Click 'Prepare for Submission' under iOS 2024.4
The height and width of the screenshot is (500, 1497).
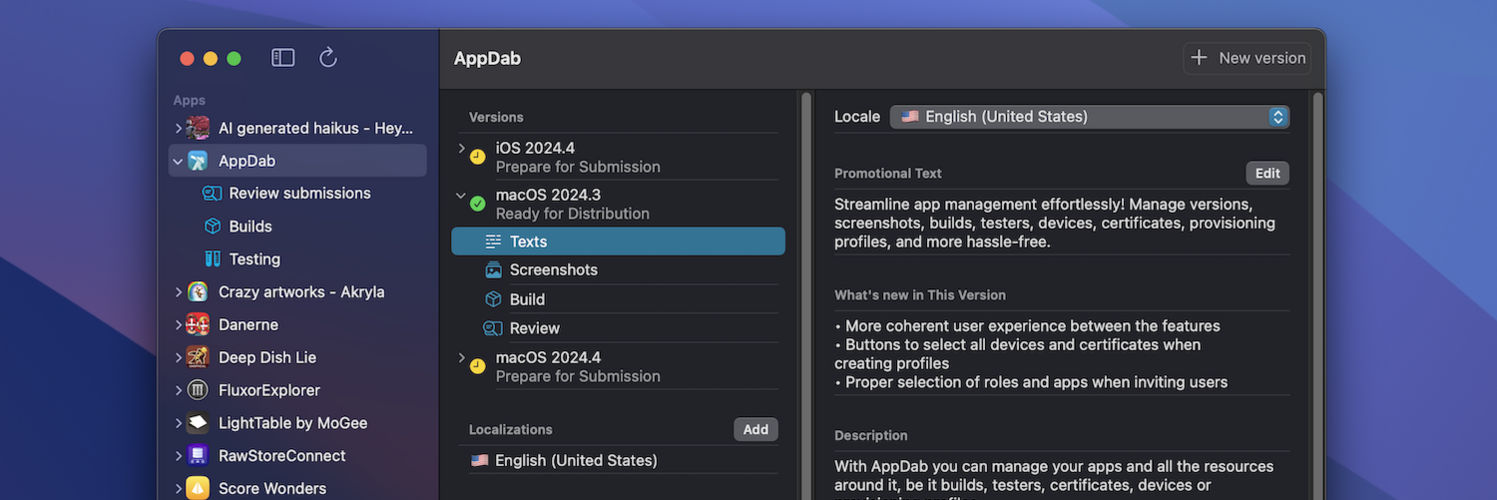578,167
